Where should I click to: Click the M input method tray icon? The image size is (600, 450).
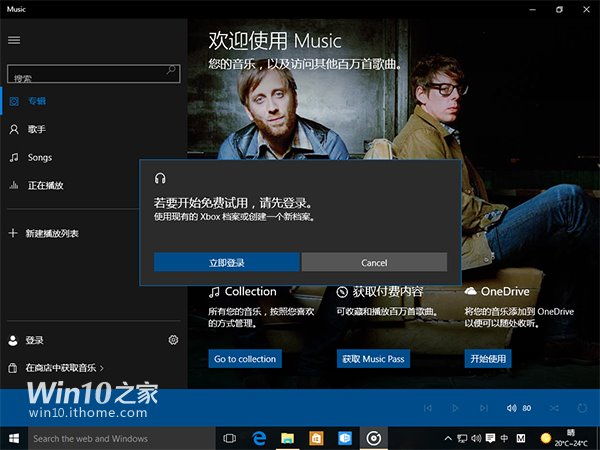point(521,439)
